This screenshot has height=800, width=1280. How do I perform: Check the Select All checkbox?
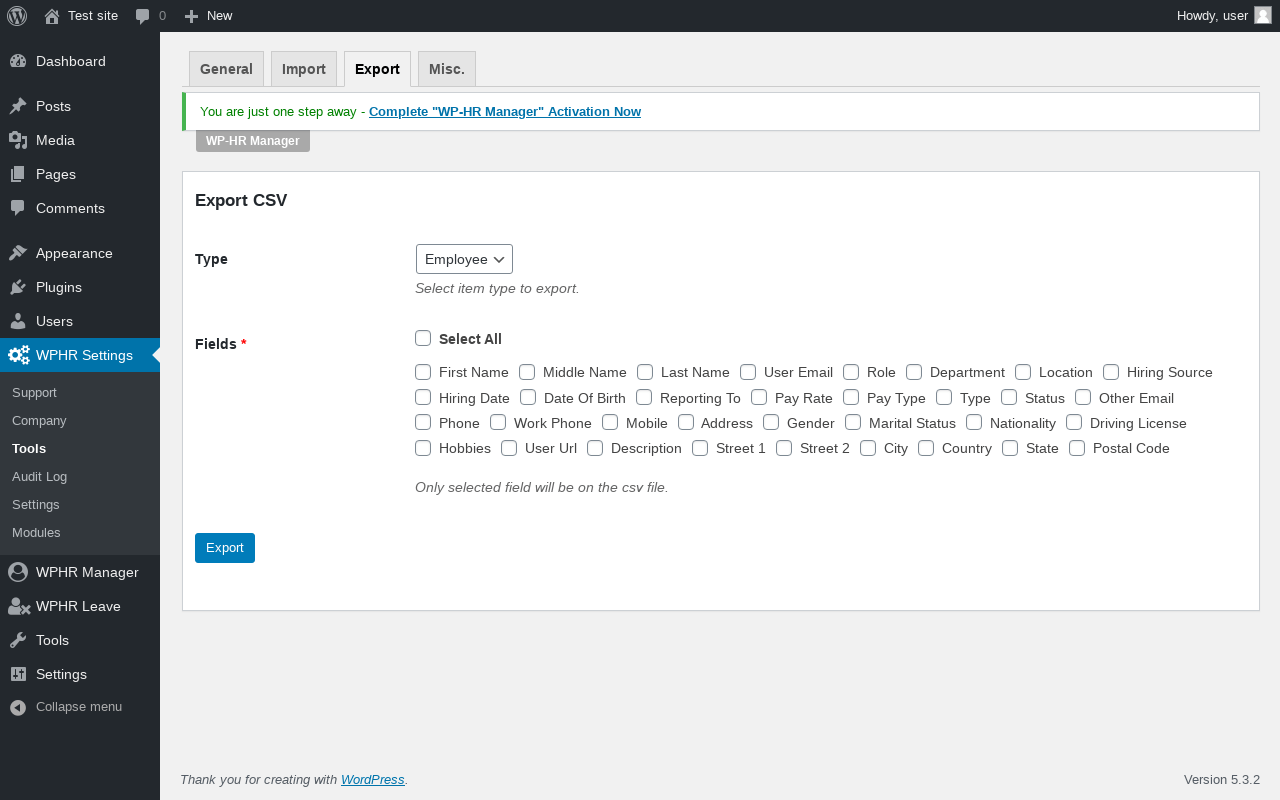[x=423, y=339]
